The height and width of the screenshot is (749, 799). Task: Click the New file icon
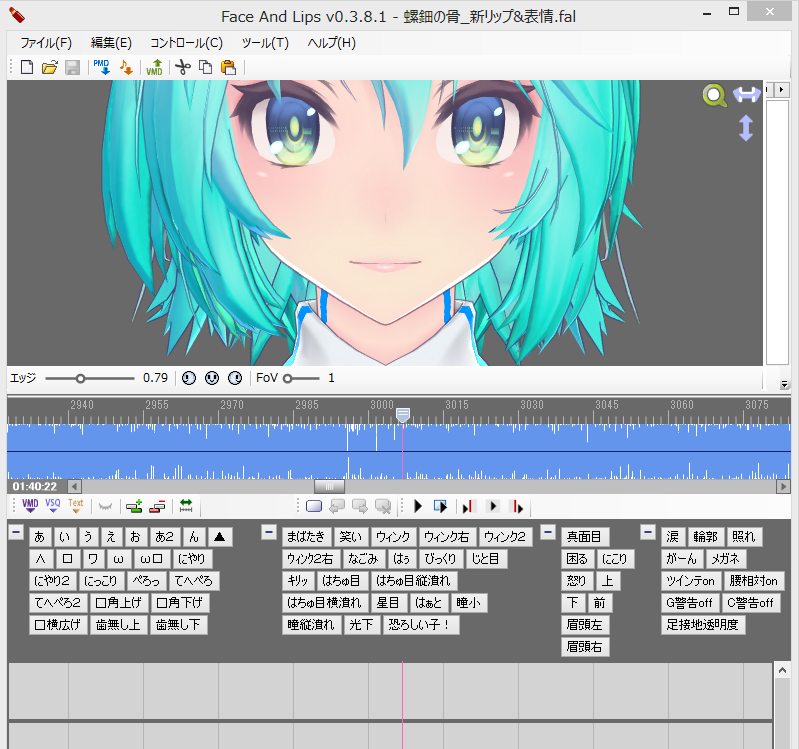(x=26, y=67)
